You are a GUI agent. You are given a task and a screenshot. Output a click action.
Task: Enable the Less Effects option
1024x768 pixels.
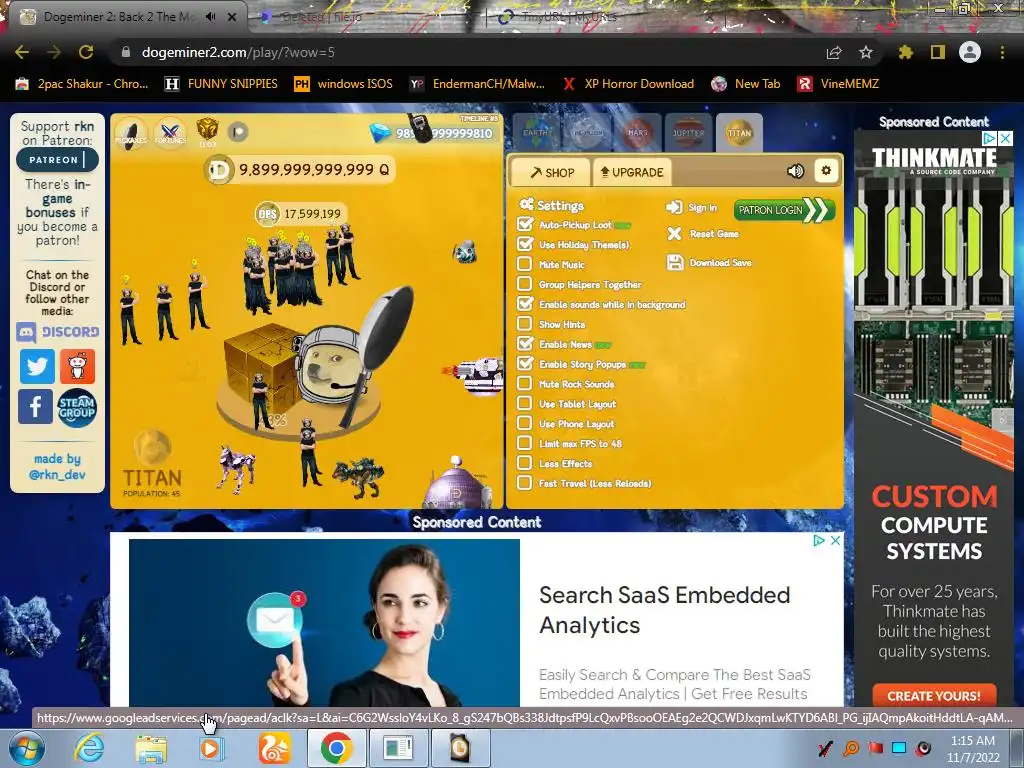(x=524, y=463)
